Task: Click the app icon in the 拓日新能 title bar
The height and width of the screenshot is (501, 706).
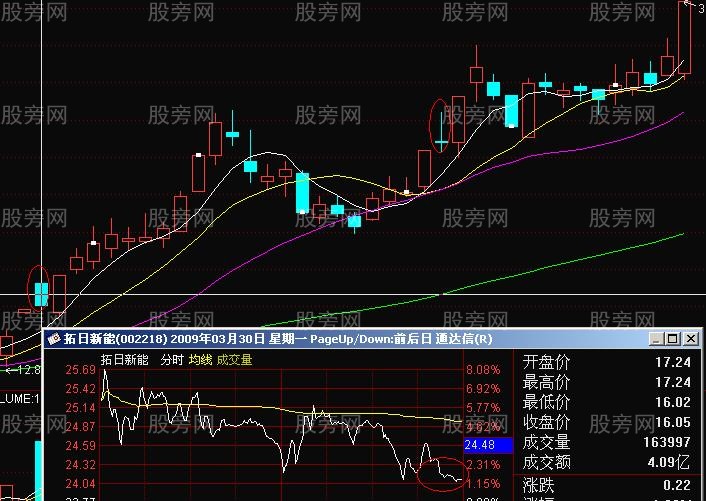Action: pos(54,339)
